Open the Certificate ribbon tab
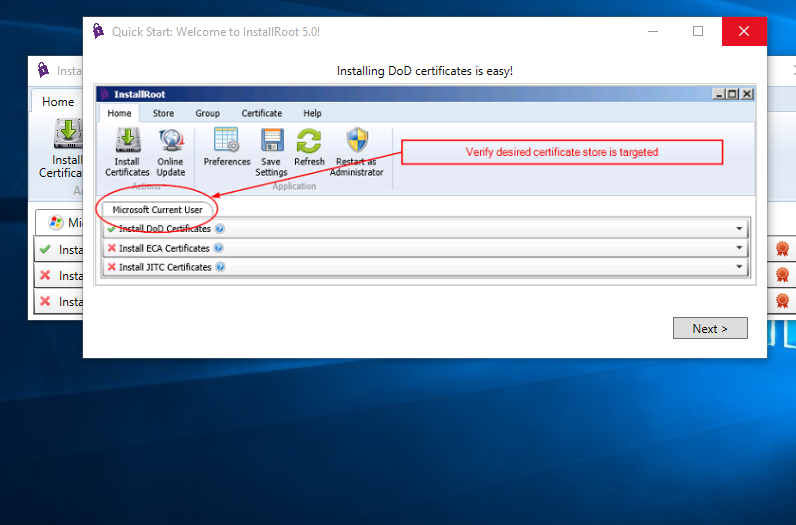The image size is (796, 525). [x=261, y=113]
